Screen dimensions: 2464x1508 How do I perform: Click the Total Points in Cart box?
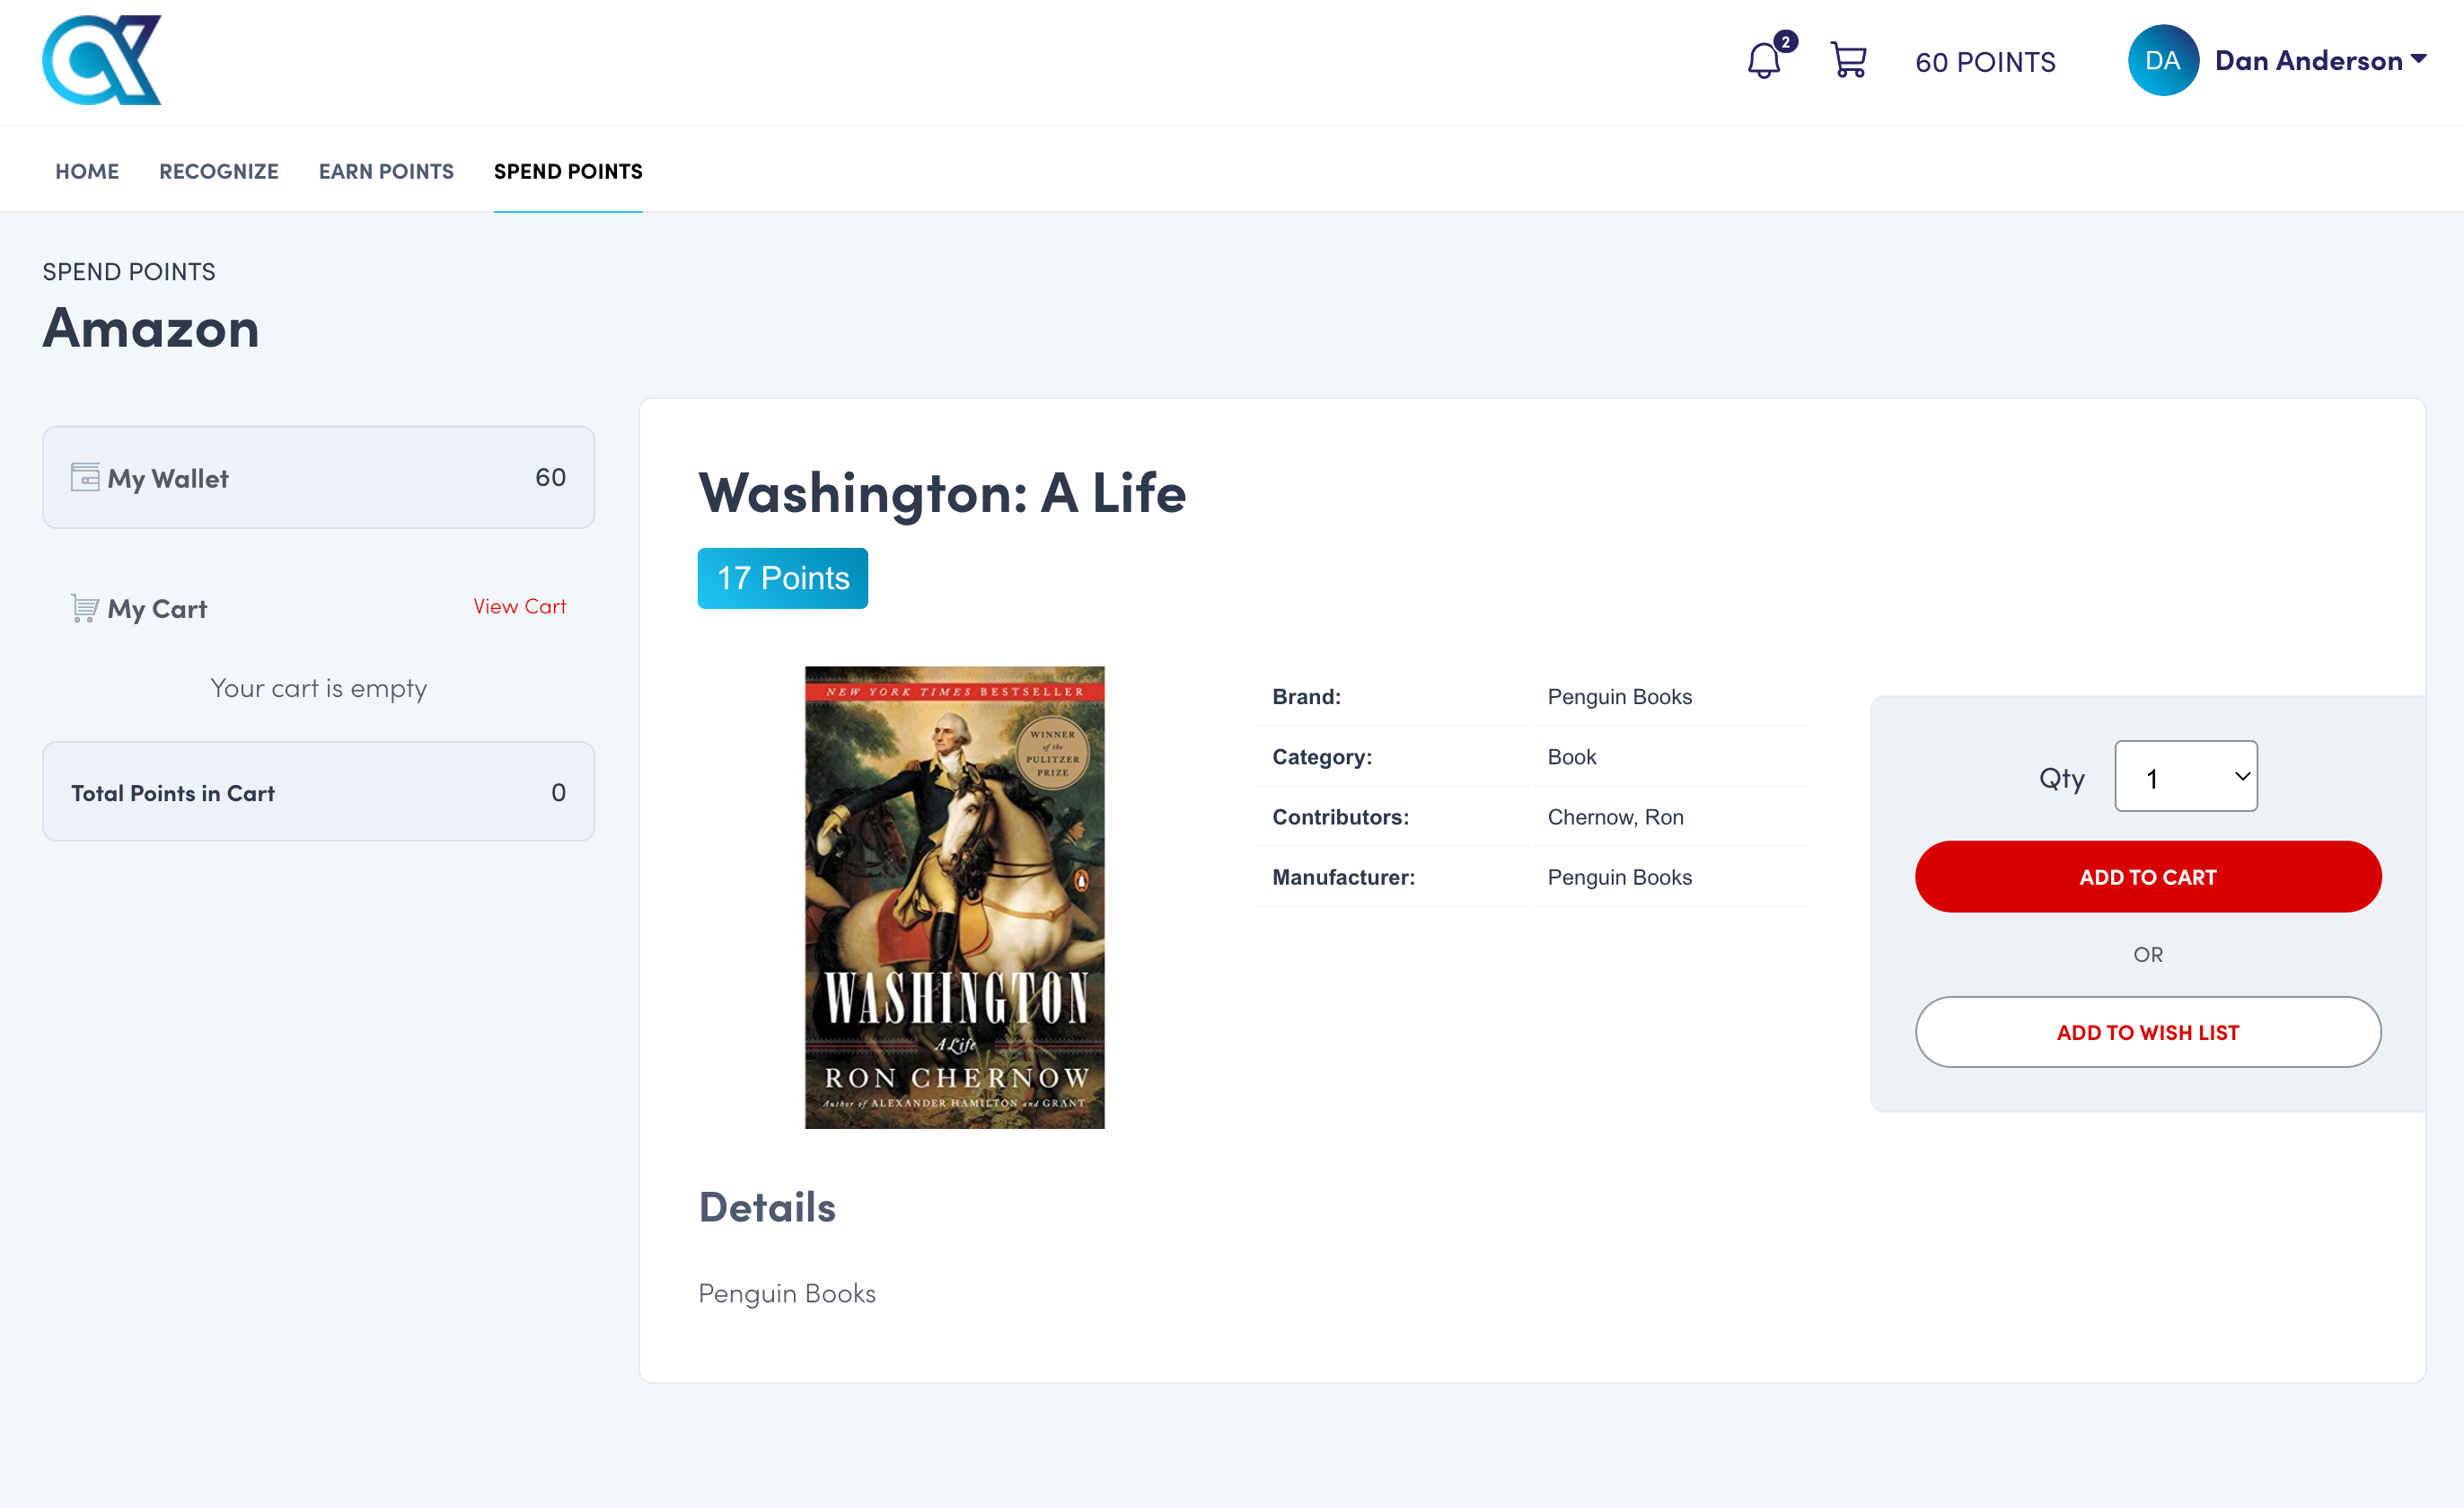coord(318,792)
